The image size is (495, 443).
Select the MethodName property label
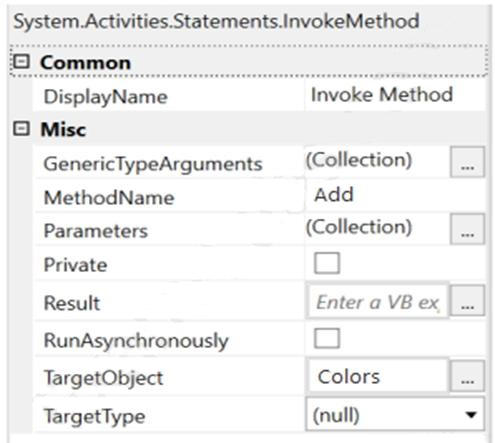(109, 198)
